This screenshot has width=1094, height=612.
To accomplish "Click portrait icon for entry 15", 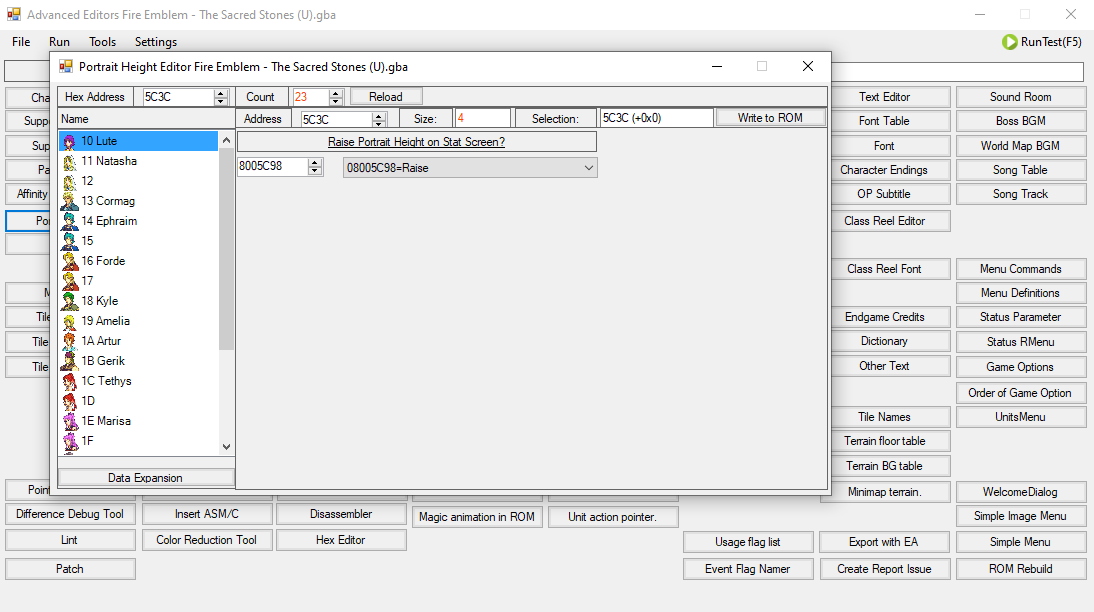I will click(69, 241).
